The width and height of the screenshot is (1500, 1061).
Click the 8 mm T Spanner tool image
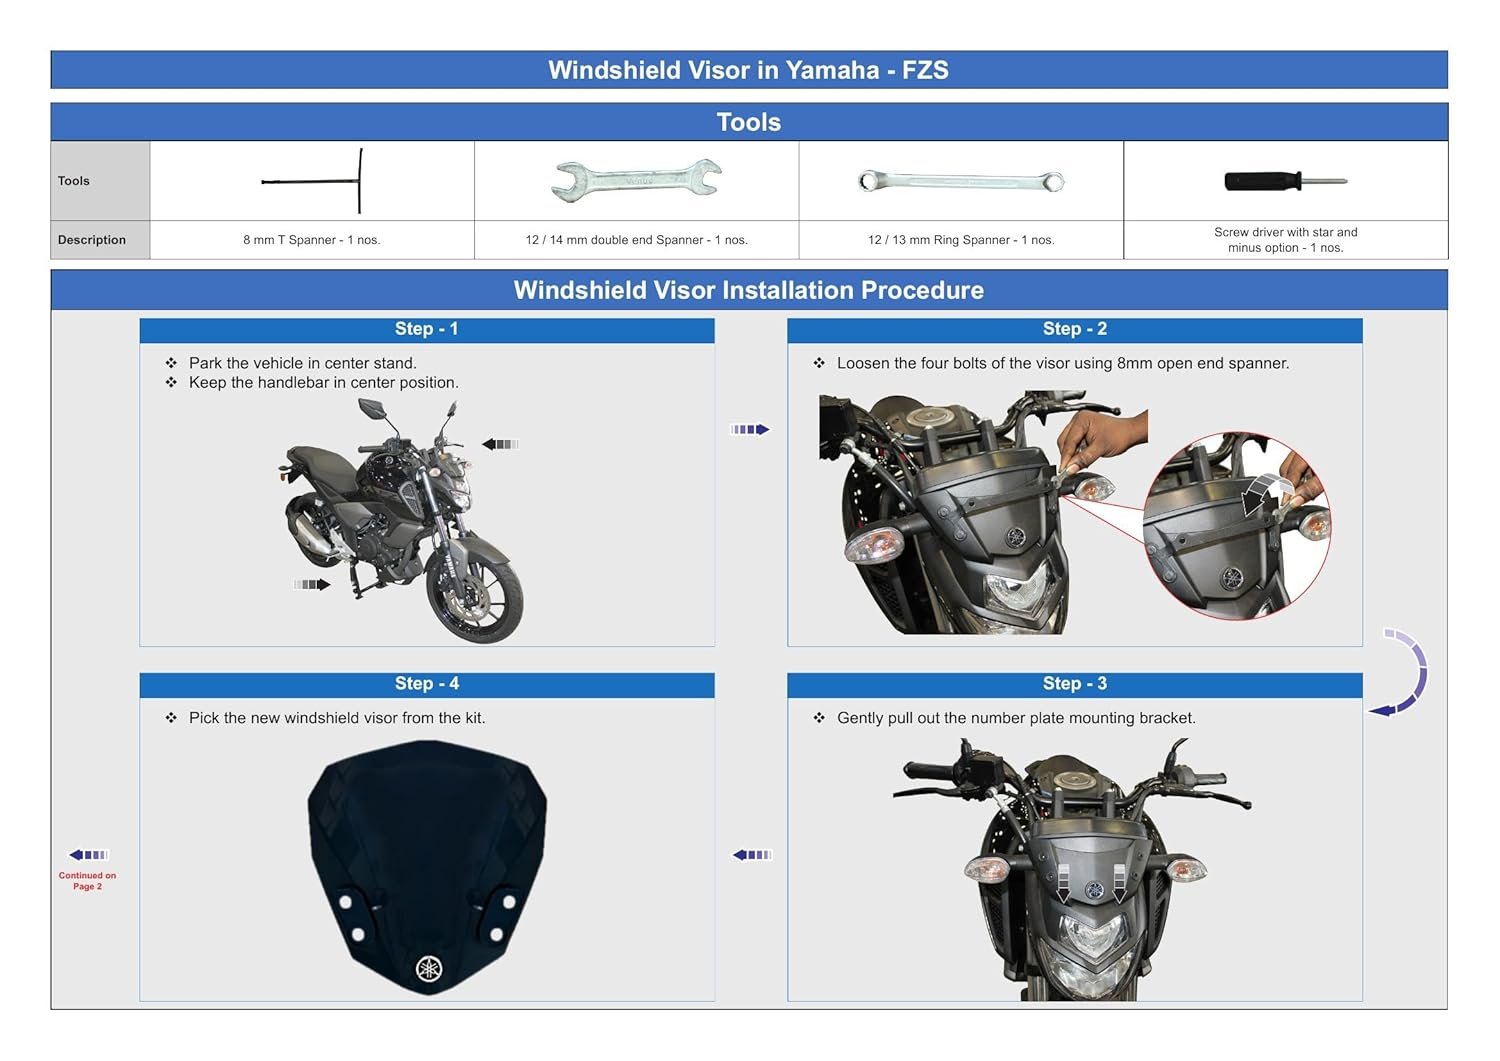pos(312,181)
